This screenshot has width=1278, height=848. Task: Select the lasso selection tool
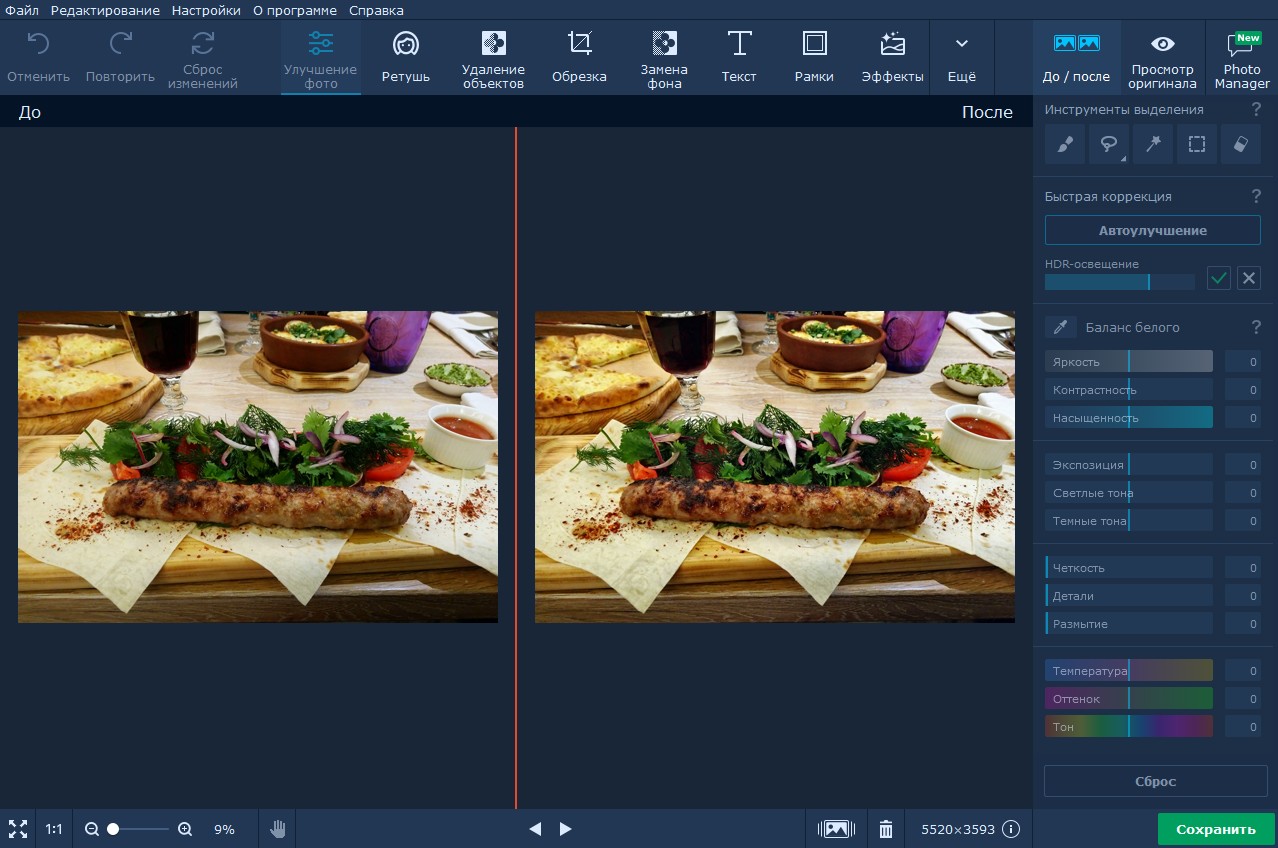tap(1108, 144)
